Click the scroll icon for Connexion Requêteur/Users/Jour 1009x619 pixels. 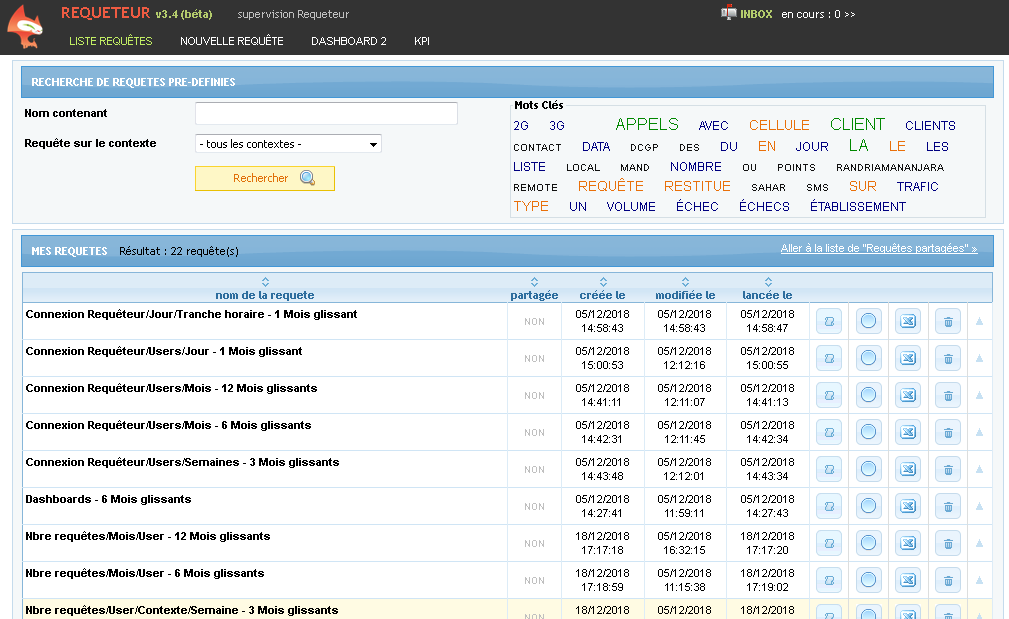[x=829, y=358]
